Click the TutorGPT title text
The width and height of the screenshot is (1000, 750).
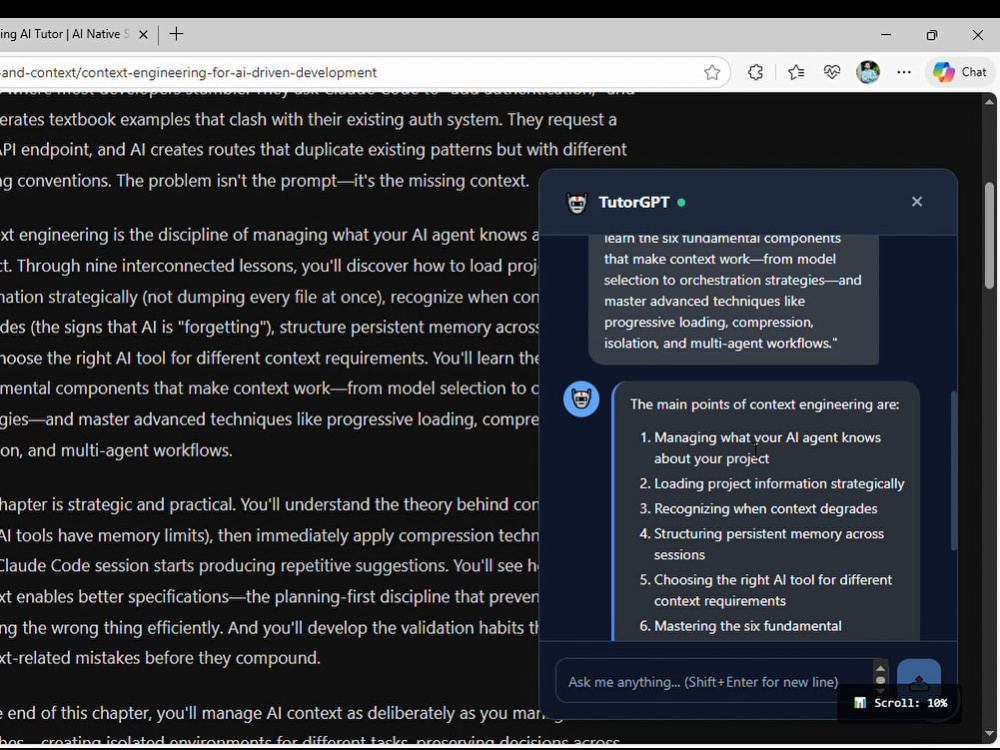[x=634, y=202]
